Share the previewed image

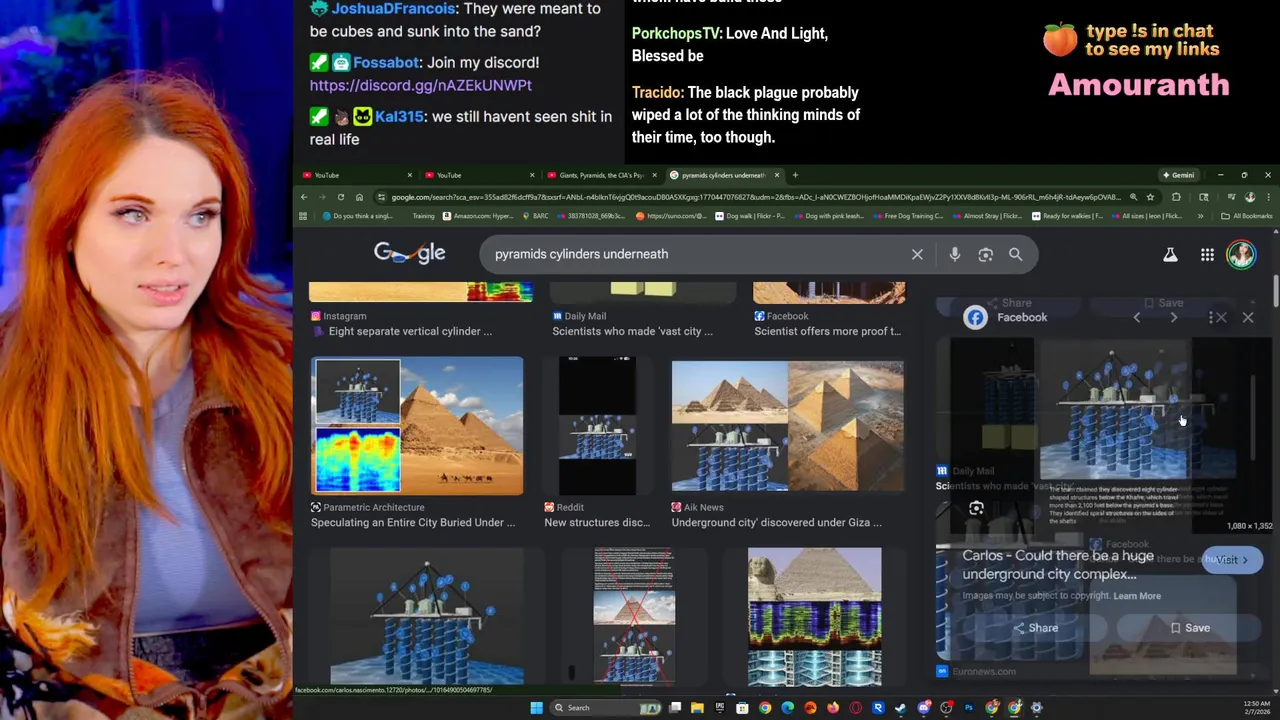[x=1035, y=628]
